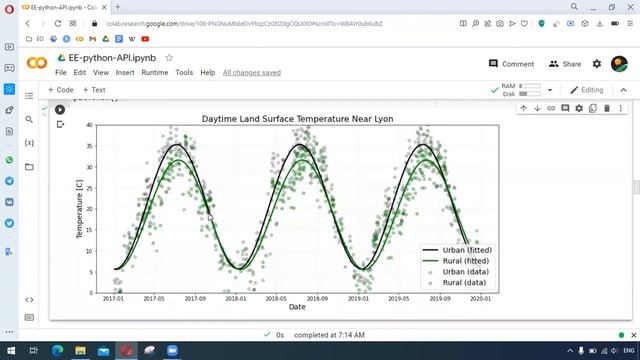This screenshot has width=640, height=360.
Task: Click the completed at 7:14 AM status
Action: click(329, 335)
